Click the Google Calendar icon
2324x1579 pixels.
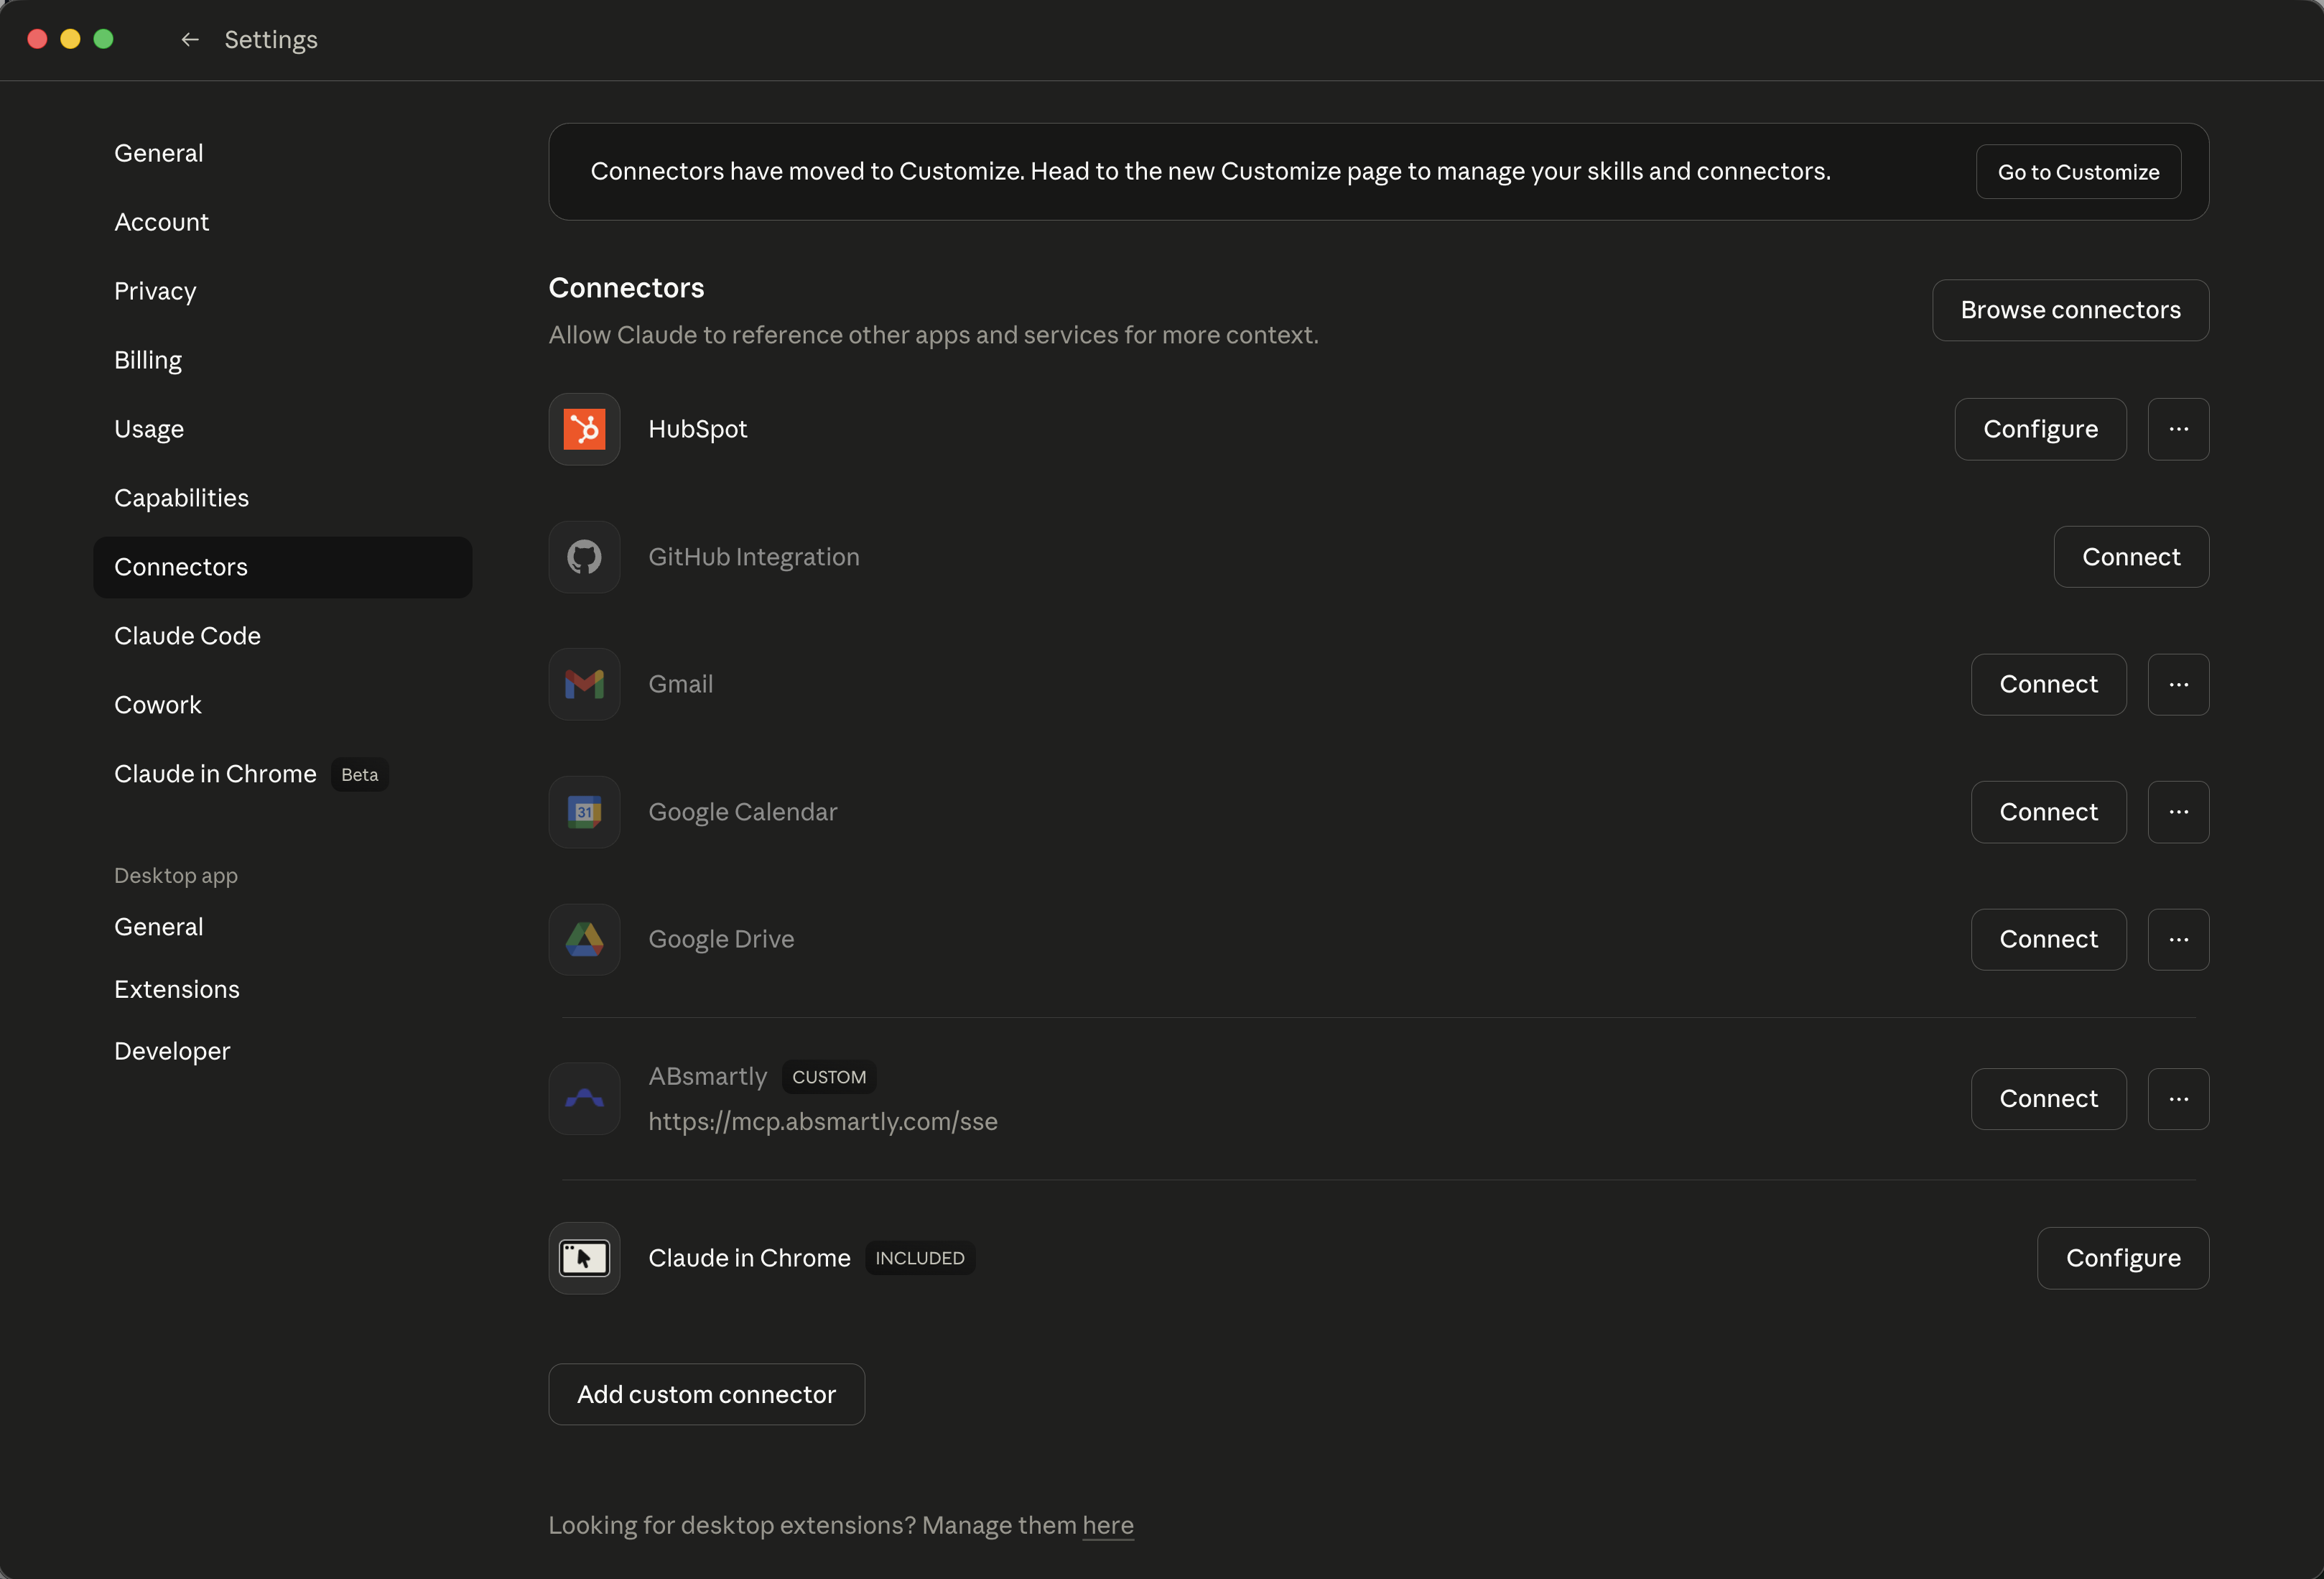pyautogui.click(x=584, y=812)
